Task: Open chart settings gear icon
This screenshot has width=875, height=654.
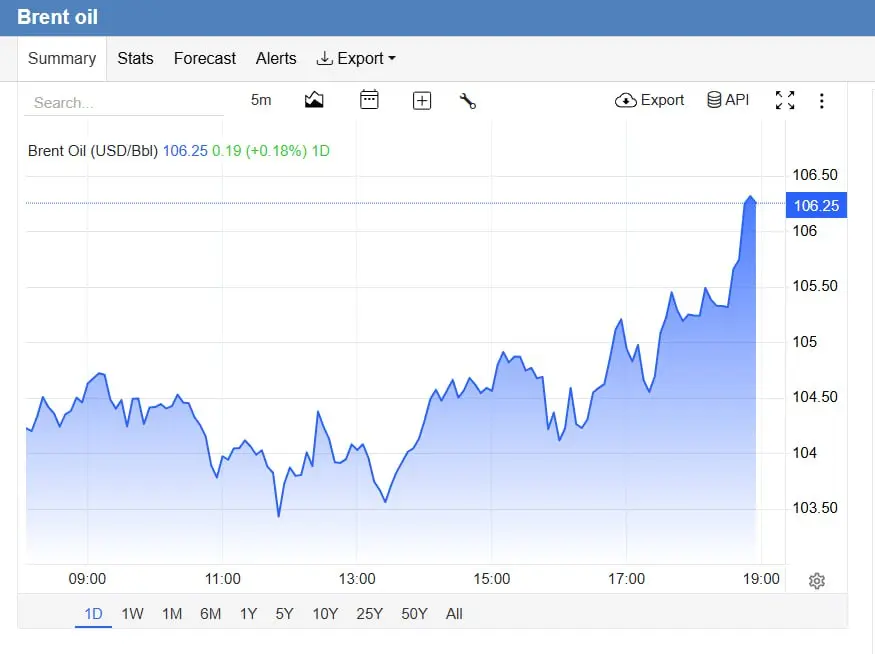Action: coord(816,581)
